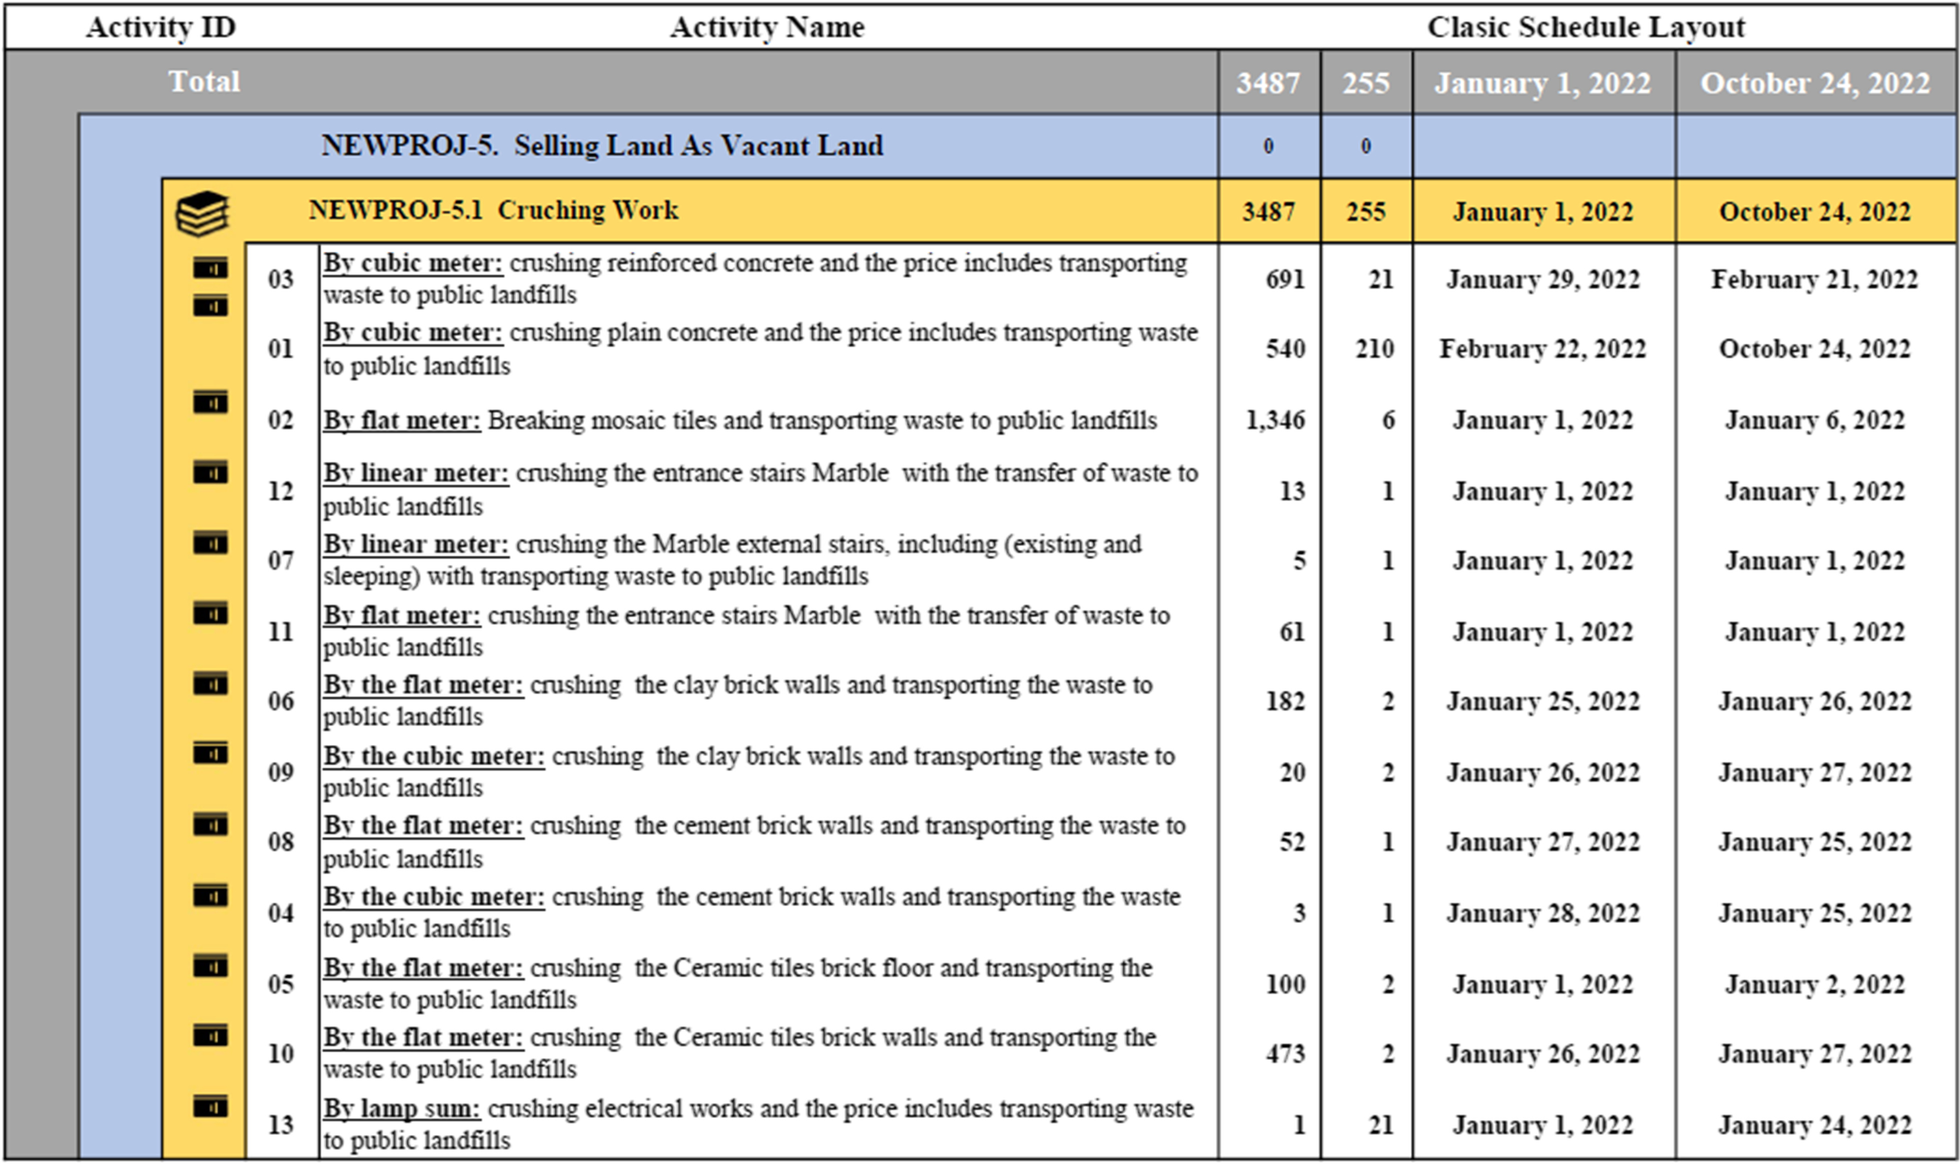Click the January 29, 2022 start date

tap(1543, 279)
